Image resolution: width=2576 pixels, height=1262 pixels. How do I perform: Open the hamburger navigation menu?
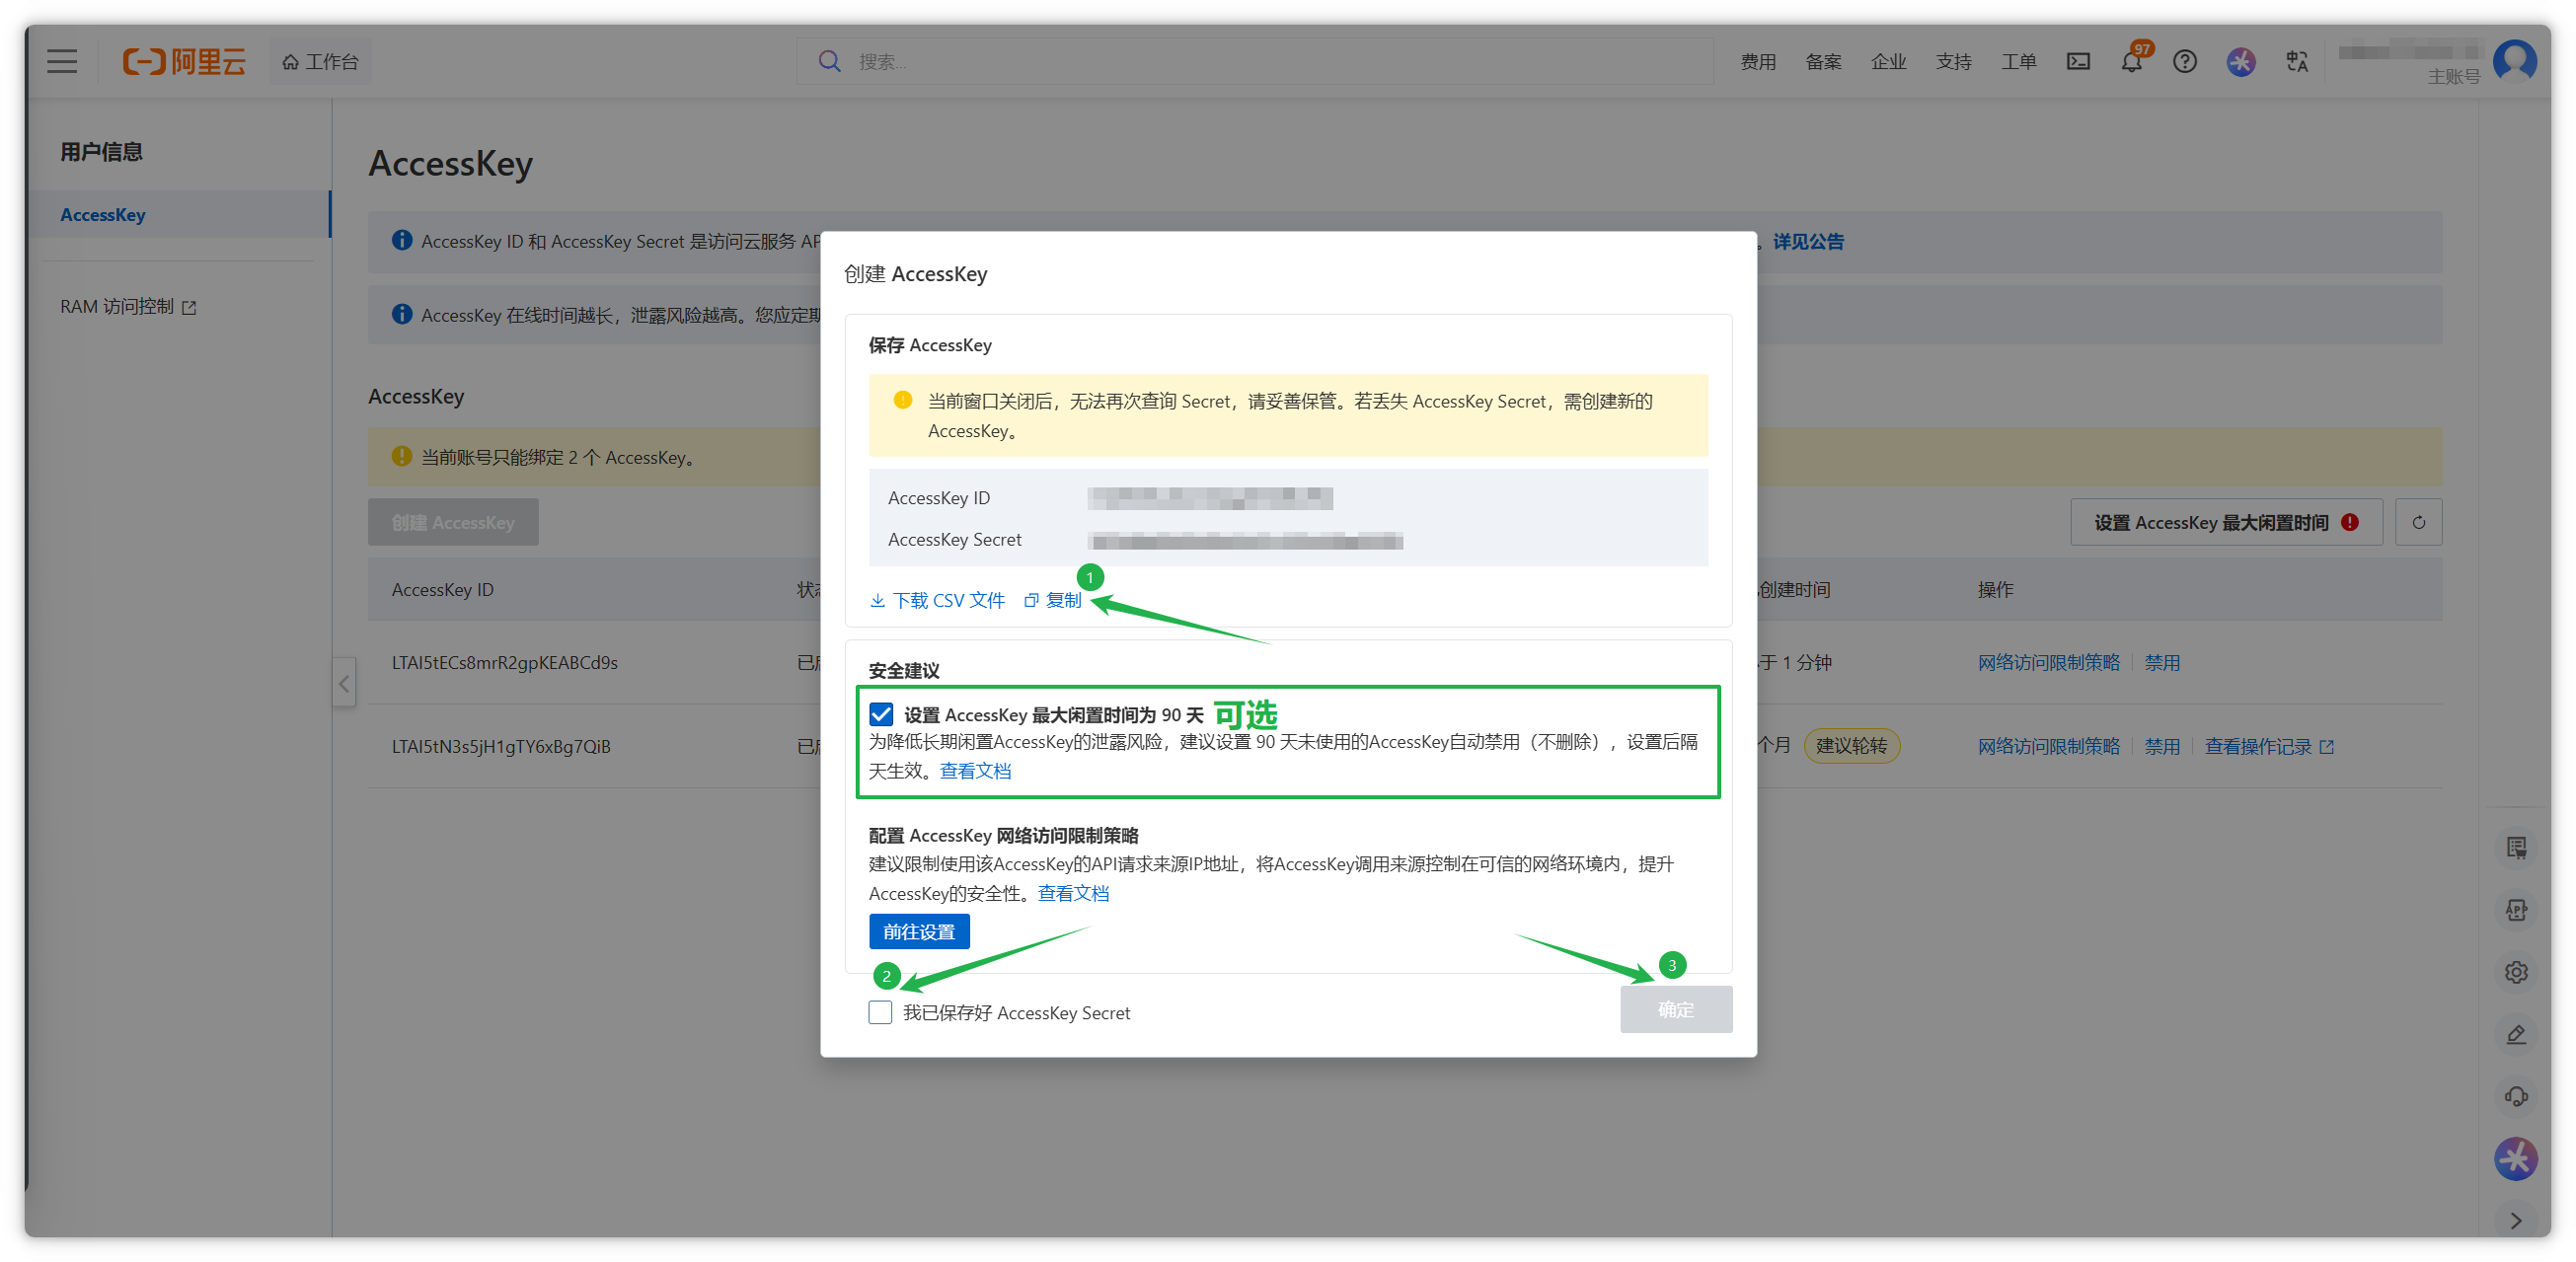tap(62, 62)
